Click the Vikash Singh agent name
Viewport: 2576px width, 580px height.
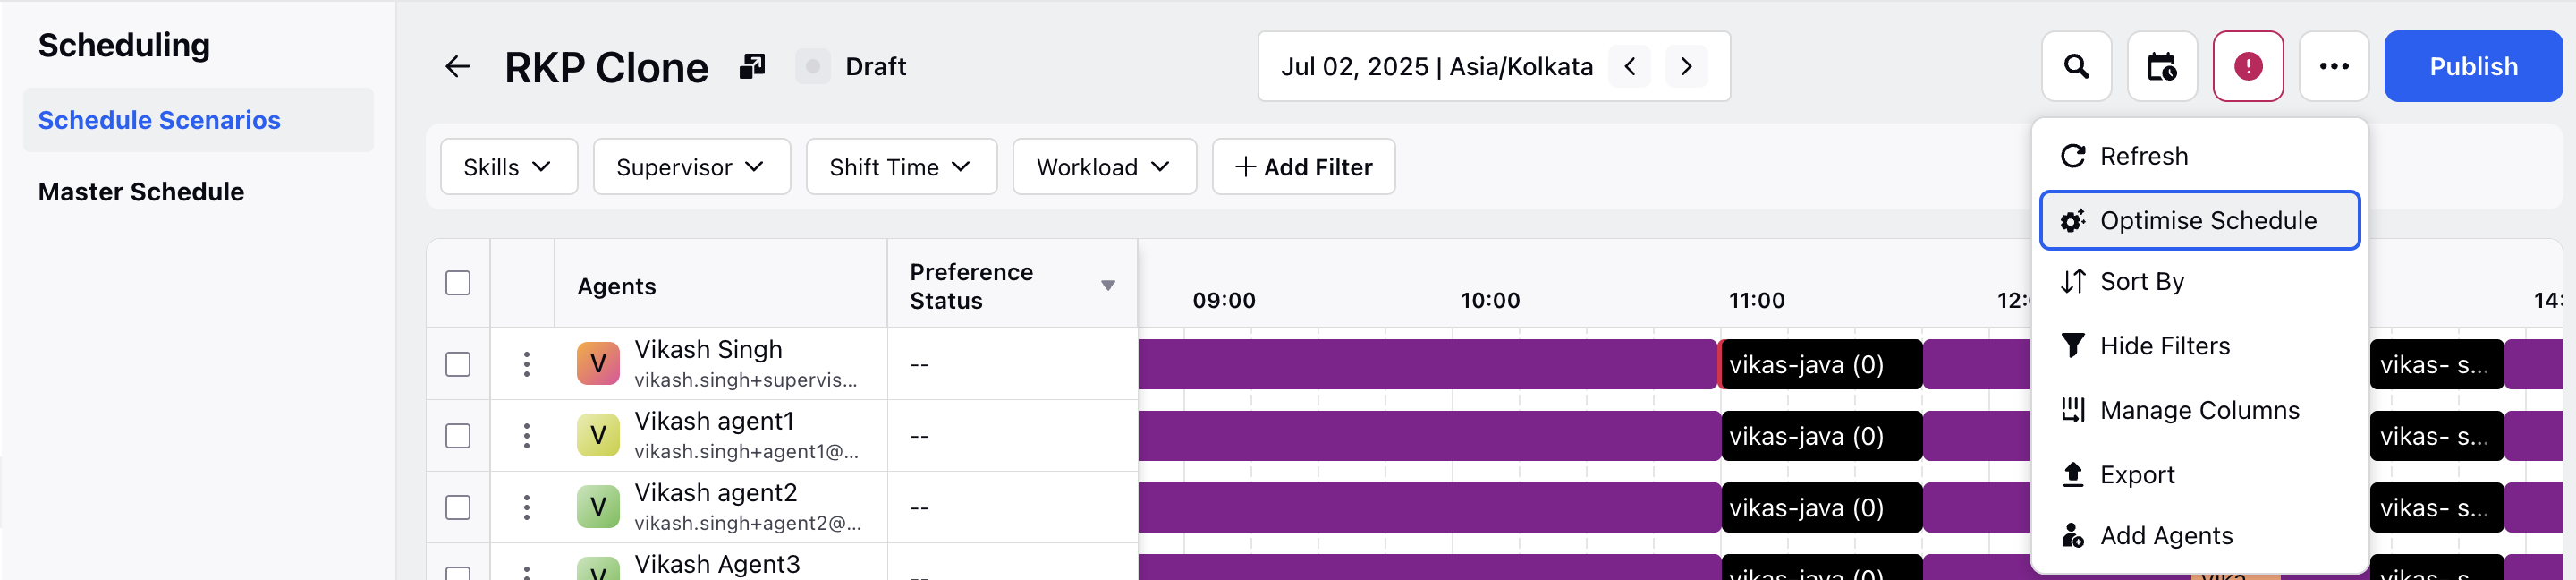point(708,350)
